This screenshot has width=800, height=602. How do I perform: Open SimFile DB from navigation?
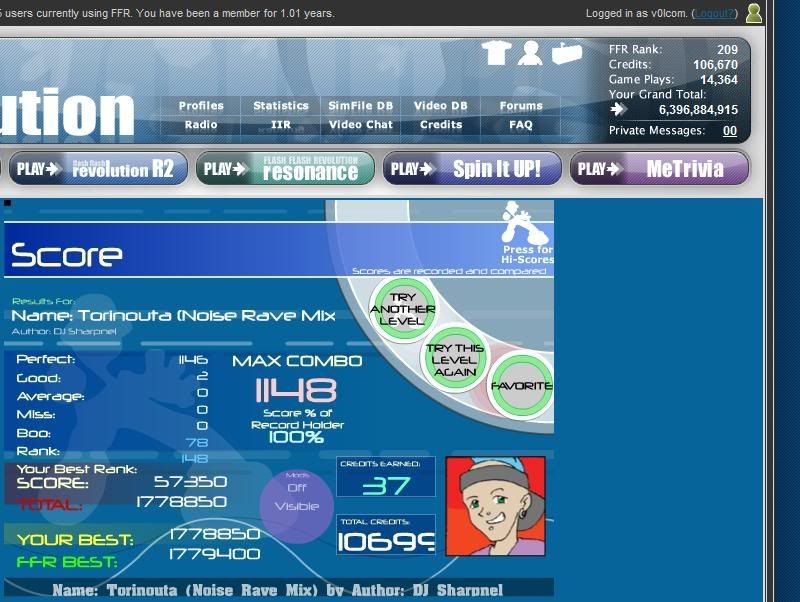(x=360, y=106)
